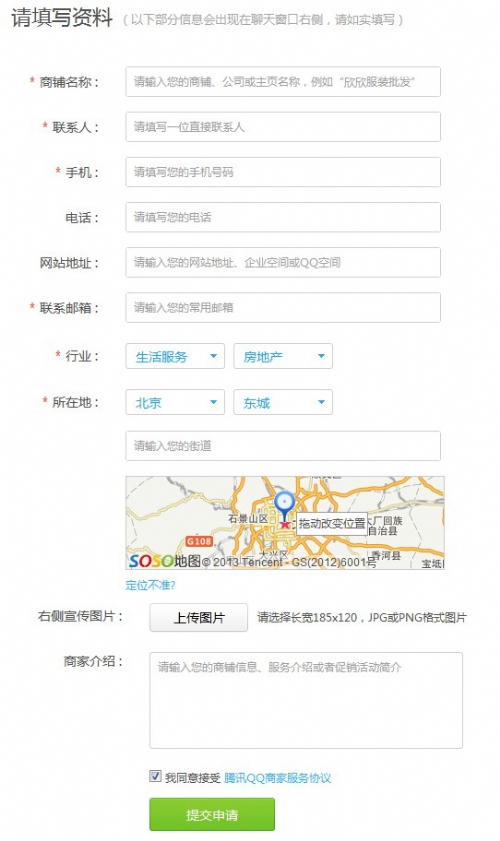
Task: Click the 行业 label
Action: pyautogui.click(x=82, y=356)
